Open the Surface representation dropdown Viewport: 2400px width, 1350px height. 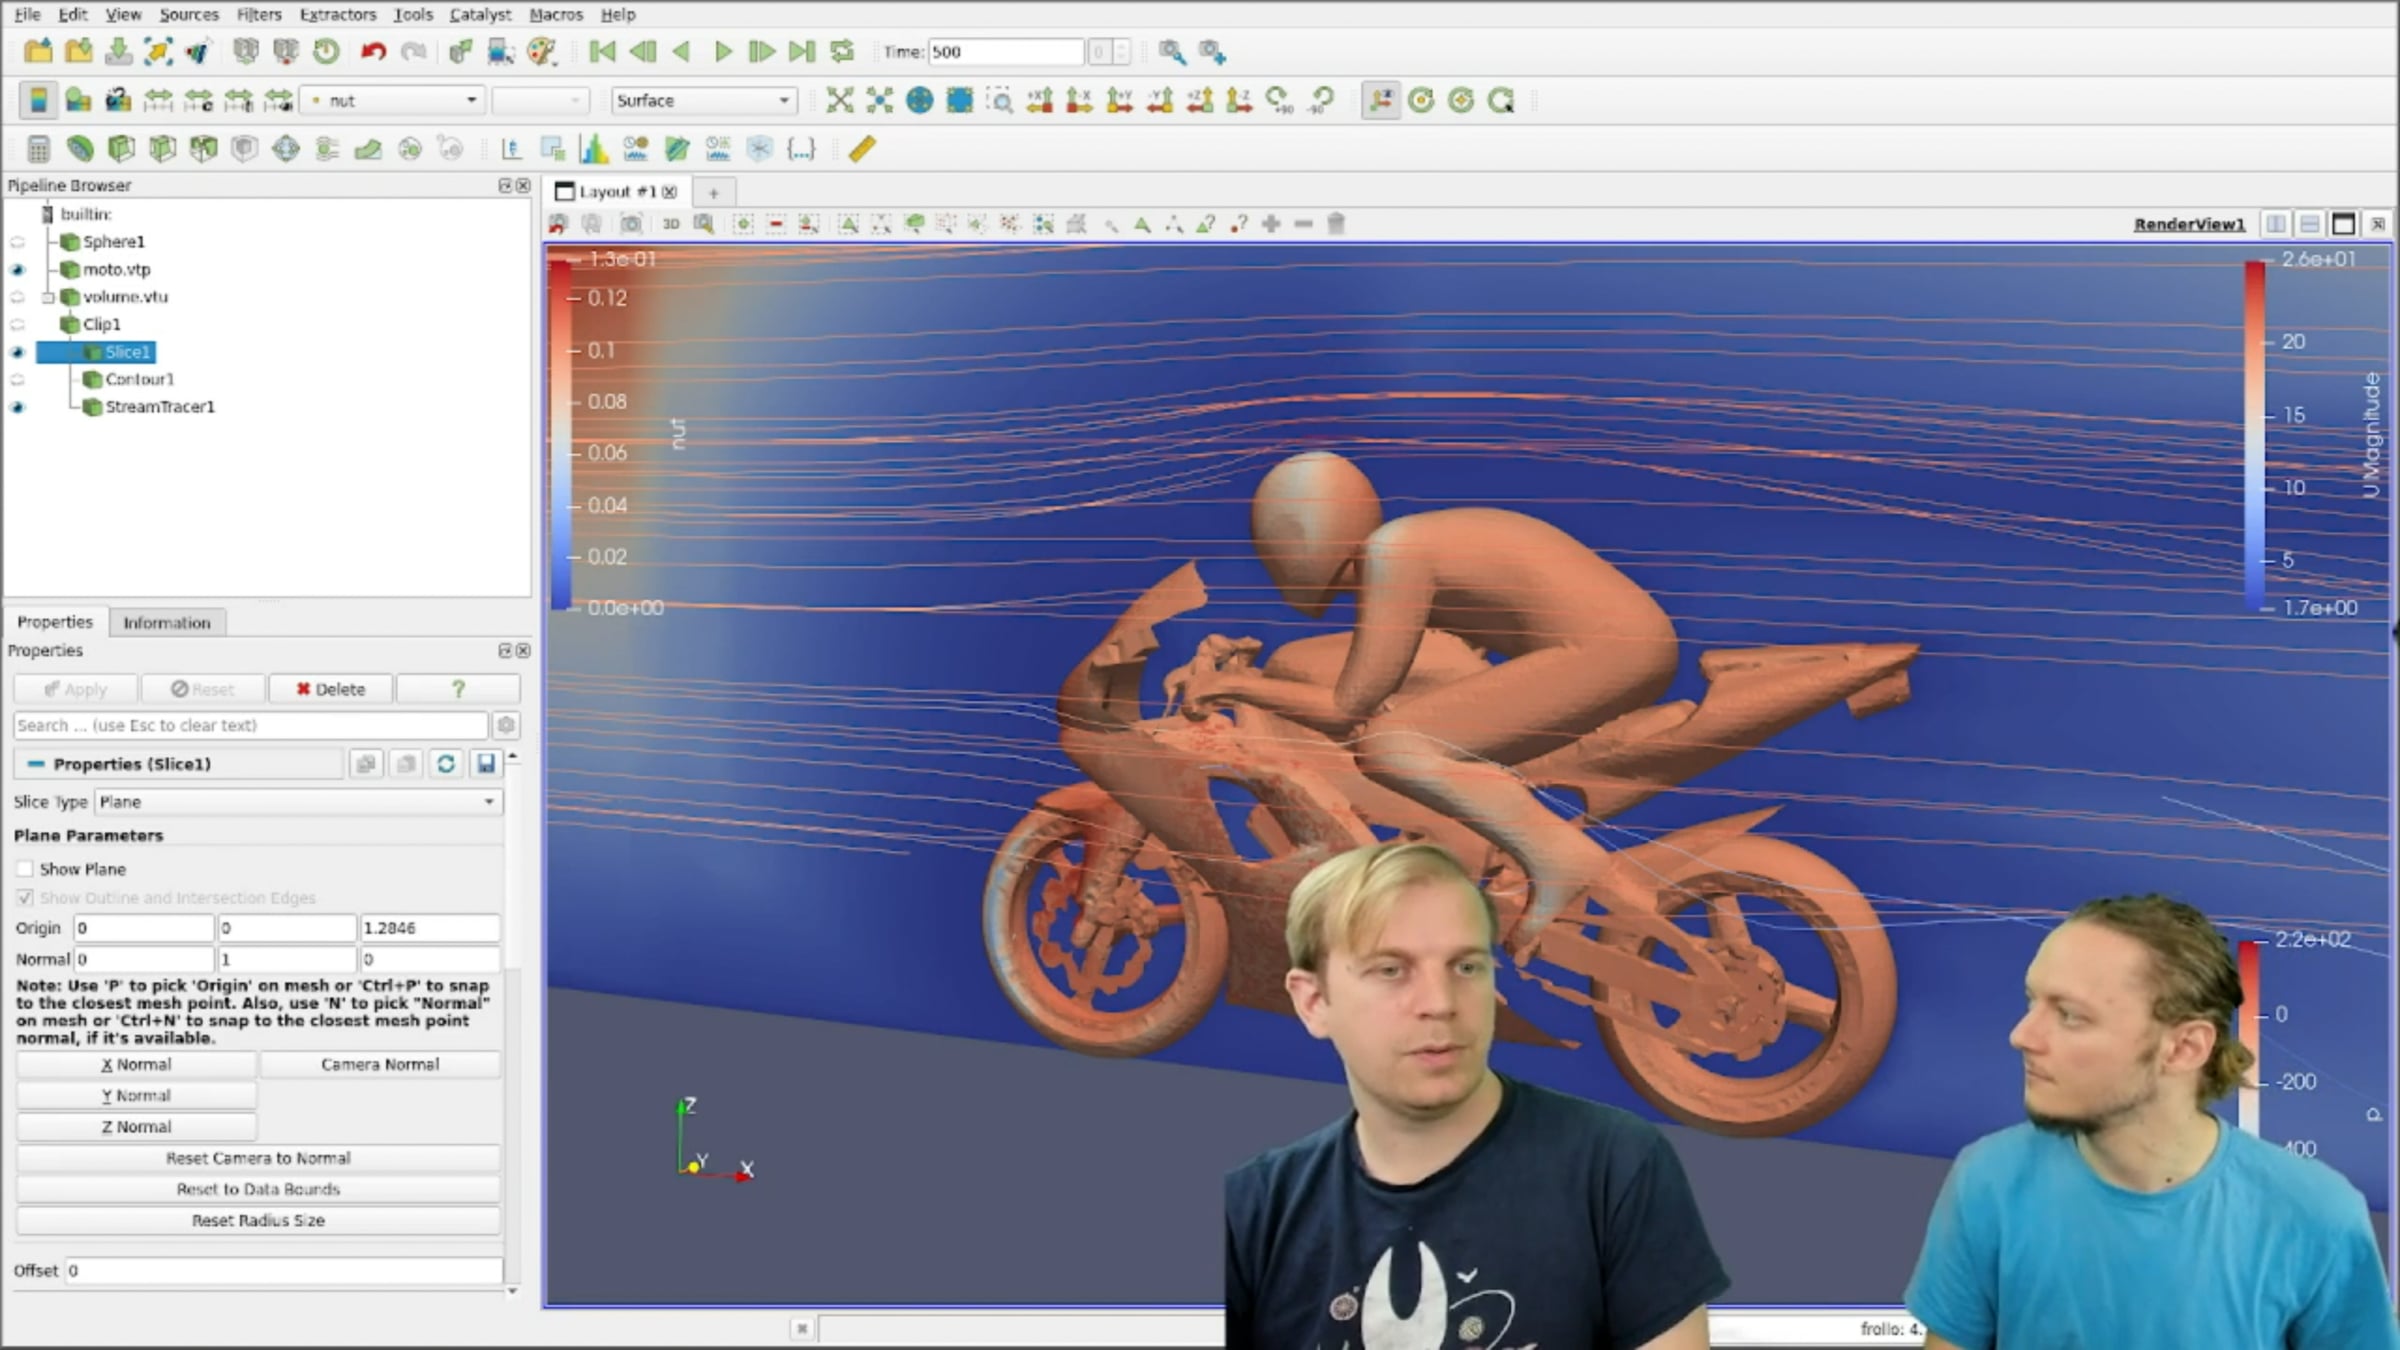(x=704, y=101)
